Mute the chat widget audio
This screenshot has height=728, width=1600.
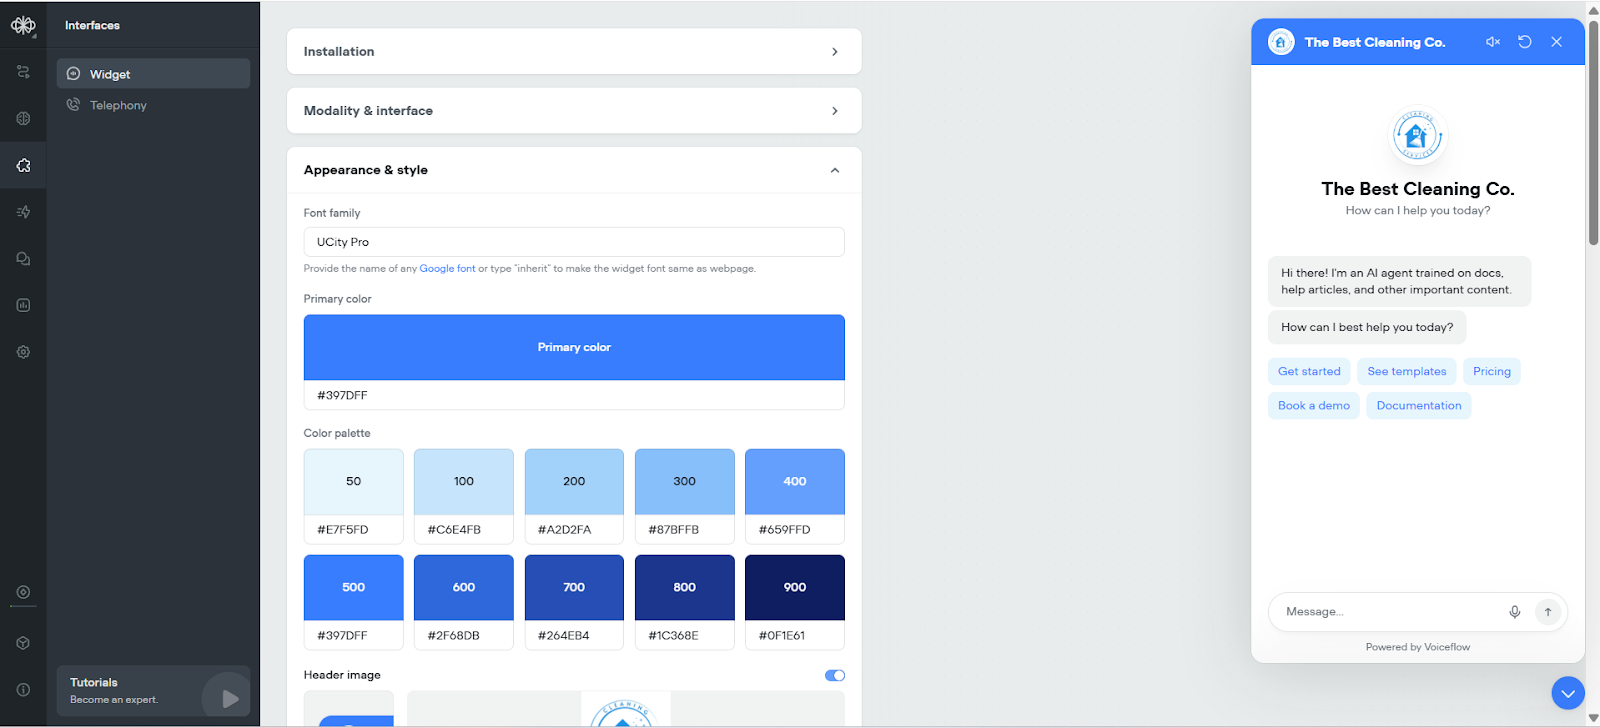(1493, 42)
